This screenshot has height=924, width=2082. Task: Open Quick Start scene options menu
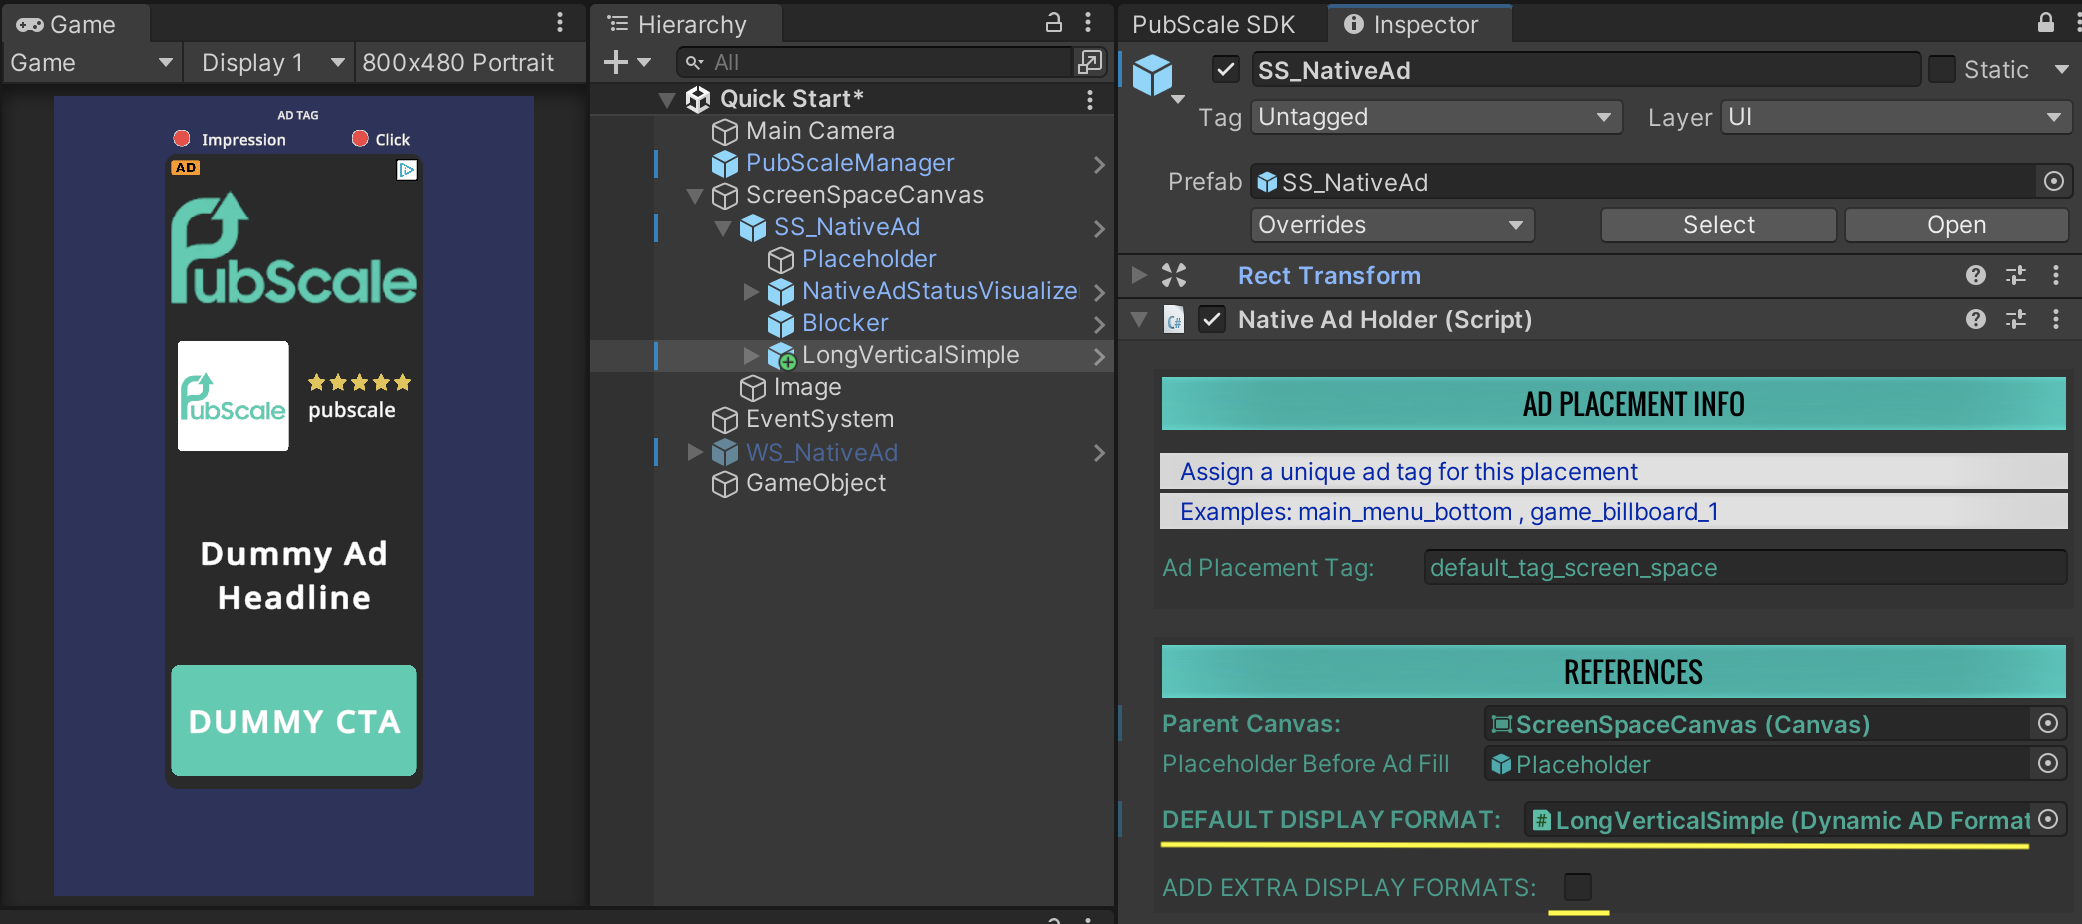pos(1089,99)
